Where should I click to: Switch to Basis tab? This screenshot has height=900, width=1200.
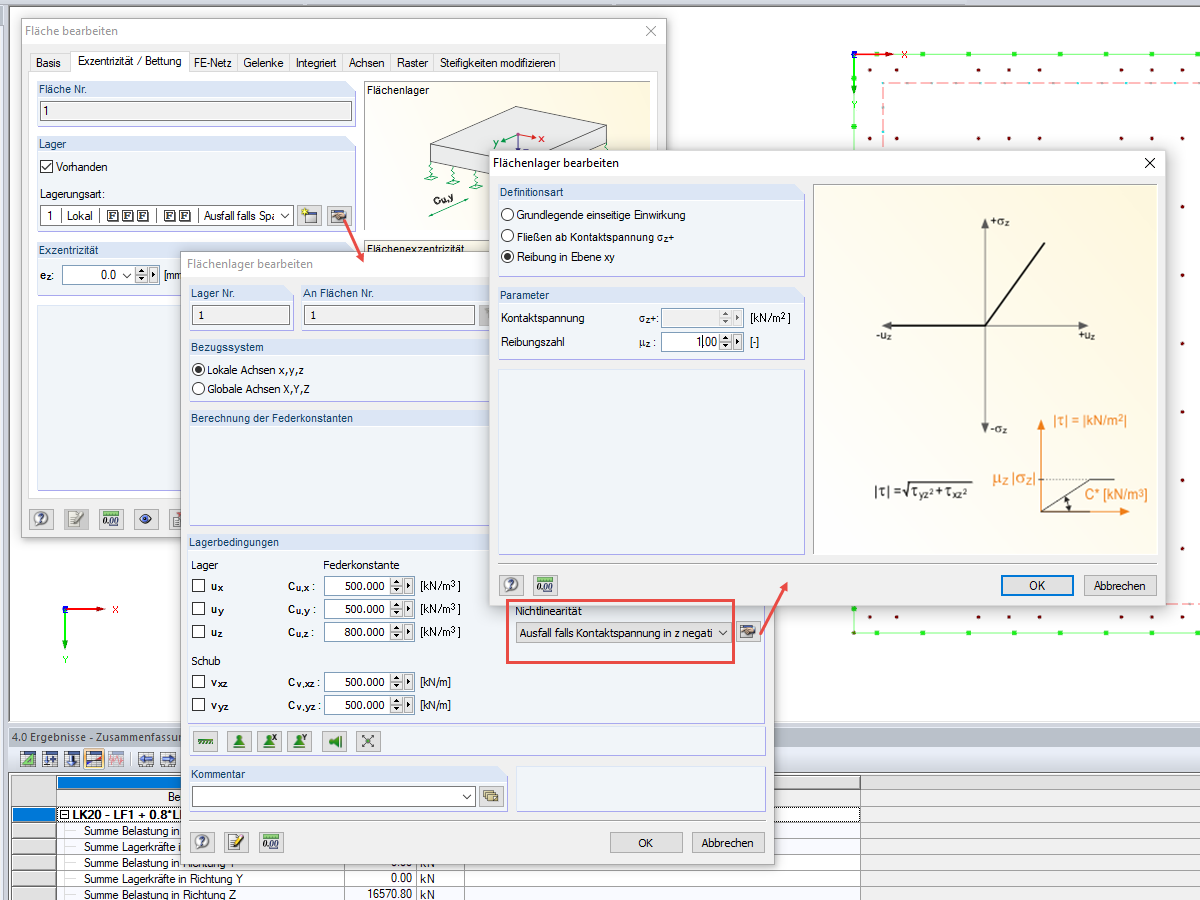[x=48, y=62]
